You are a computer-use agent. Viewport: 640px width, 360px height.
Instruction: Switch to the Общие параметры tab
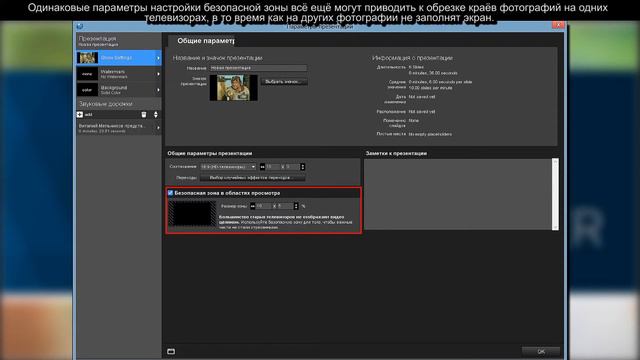(x=205, y=41)
